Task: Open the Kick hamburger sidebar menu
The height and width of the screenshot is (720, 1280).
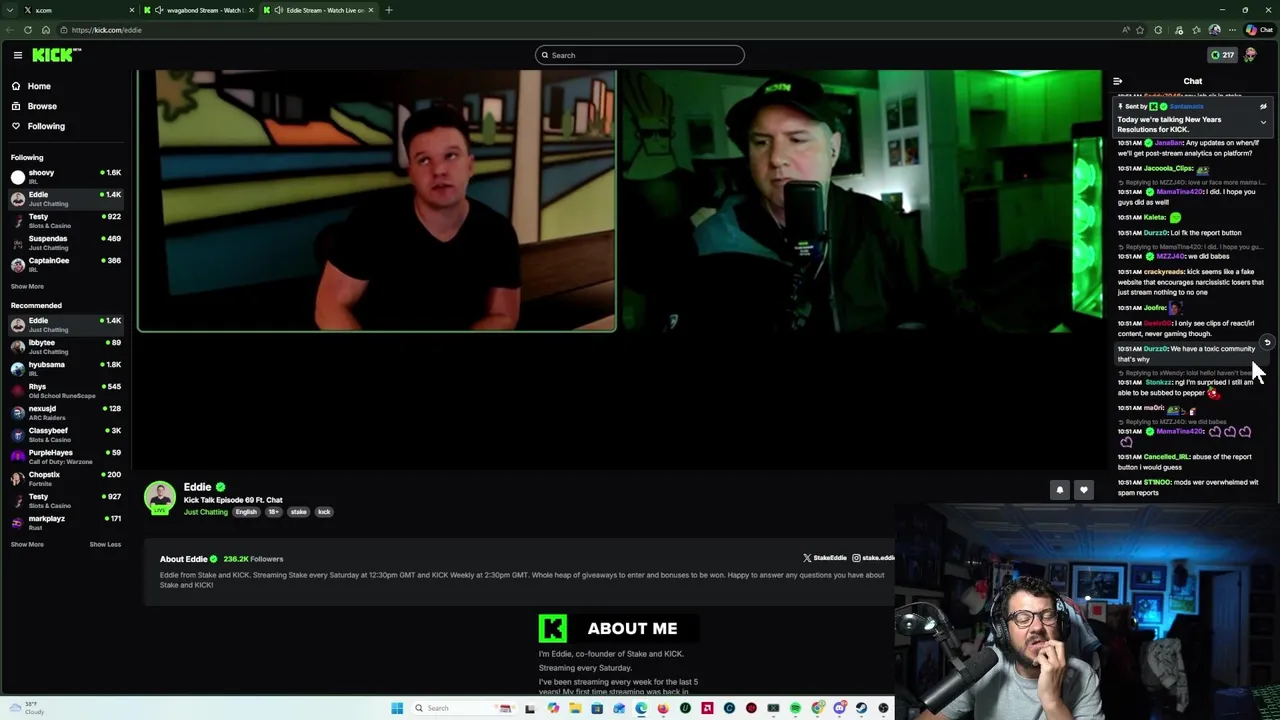Action: click(x=17, y=55)
